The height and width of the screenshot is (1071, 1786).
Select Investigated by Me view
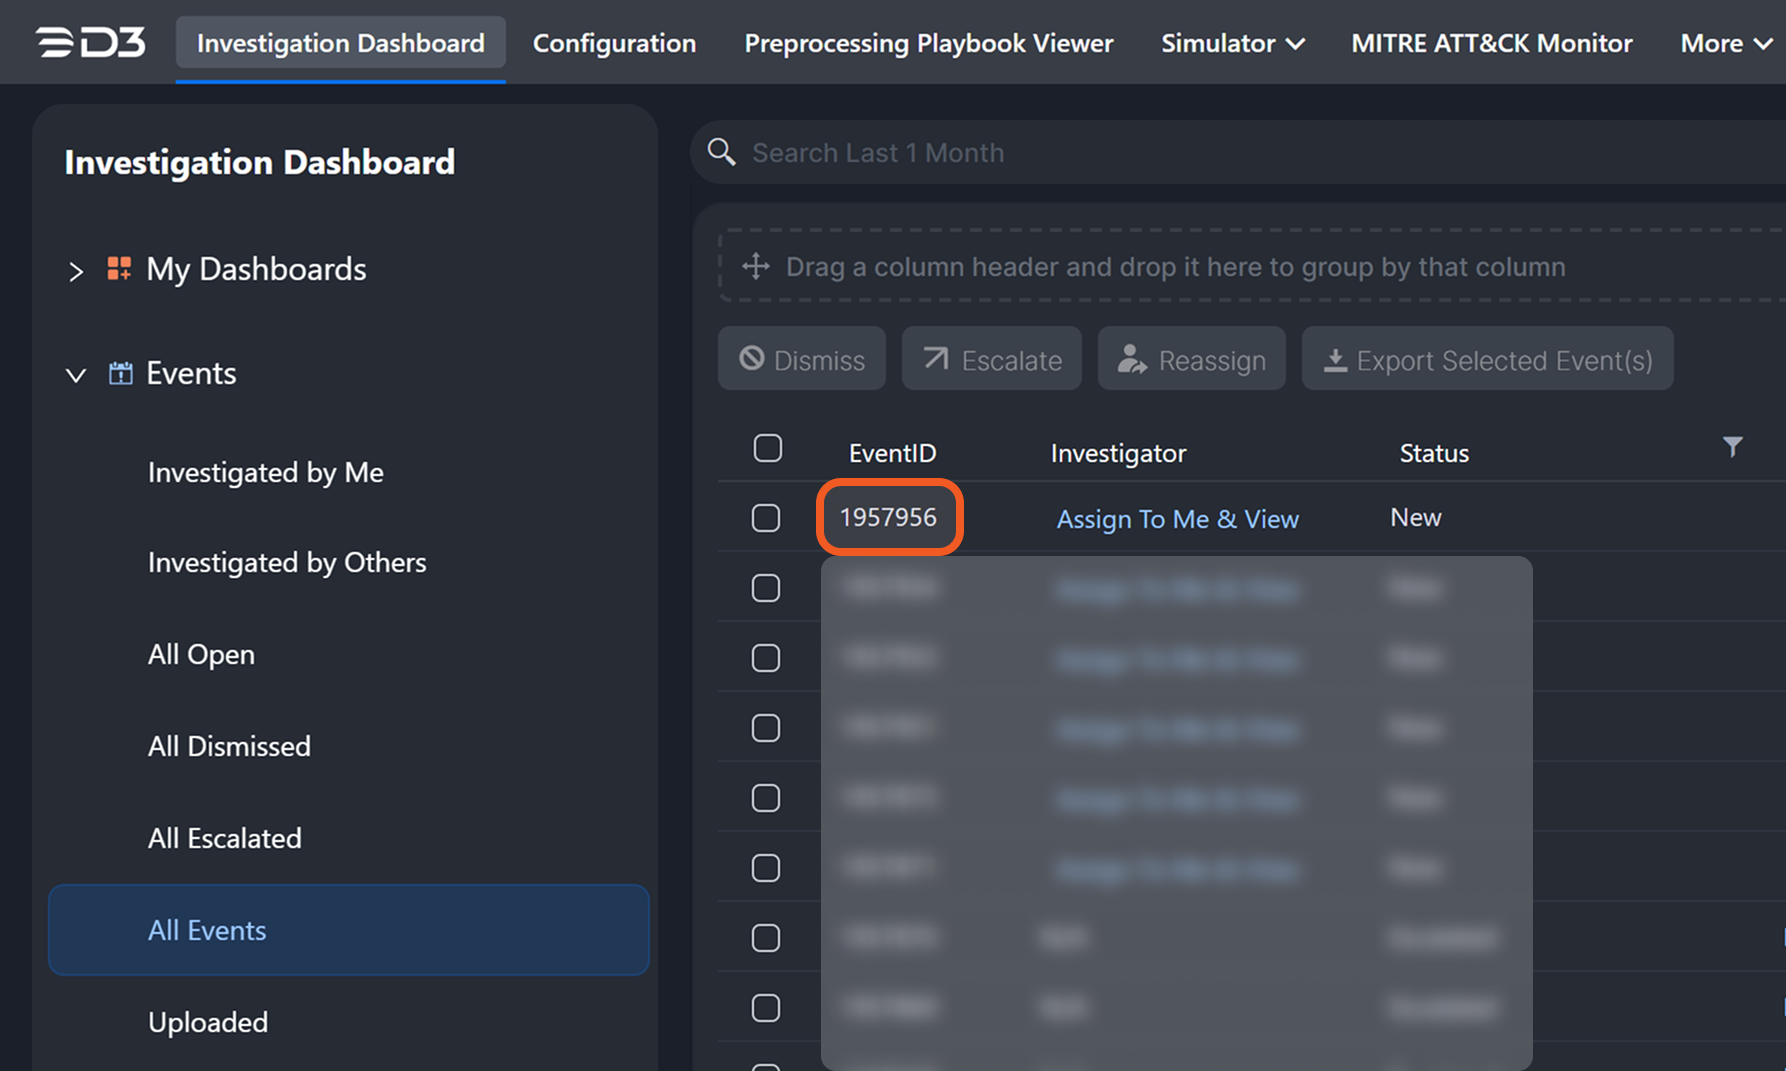pos(266,472)
